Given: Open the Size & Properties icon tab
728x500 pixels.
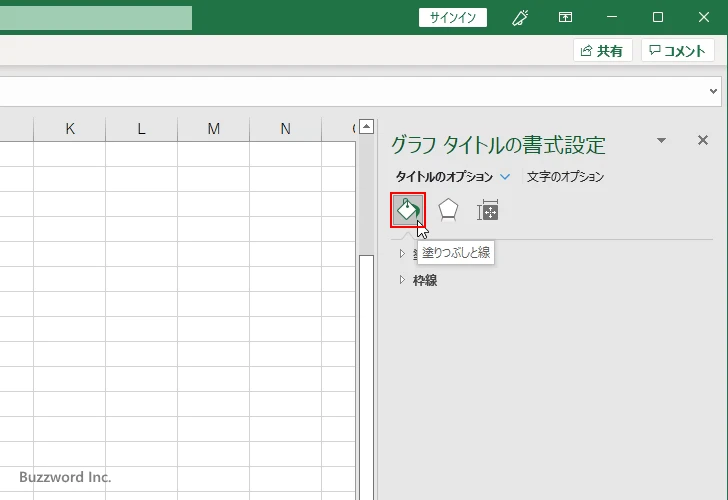Looking at the screenshot, I should (488, 210).
